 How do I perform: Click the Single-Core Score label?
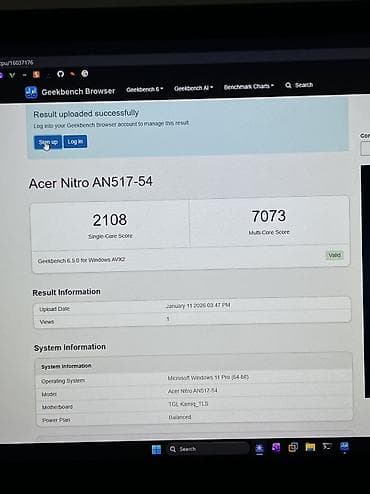click(110, 236)
